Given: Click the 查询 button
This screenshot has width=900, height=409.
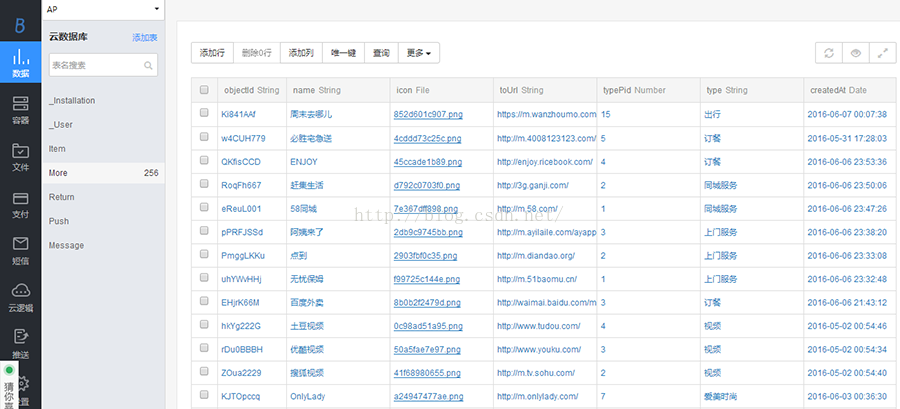Looking at the screenshot, I should tap(382, 53).
